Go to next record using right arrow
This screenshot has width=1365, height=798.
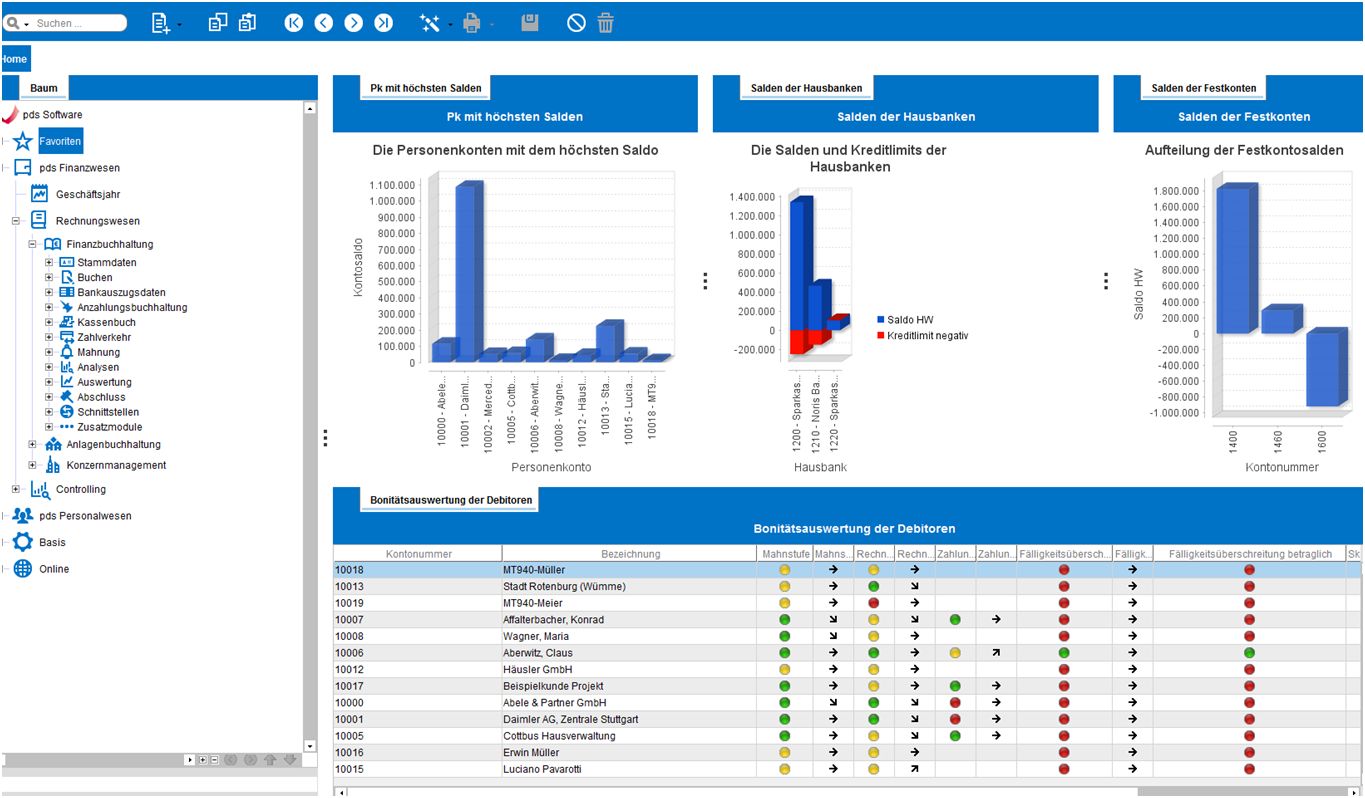(x=353, y=23)
